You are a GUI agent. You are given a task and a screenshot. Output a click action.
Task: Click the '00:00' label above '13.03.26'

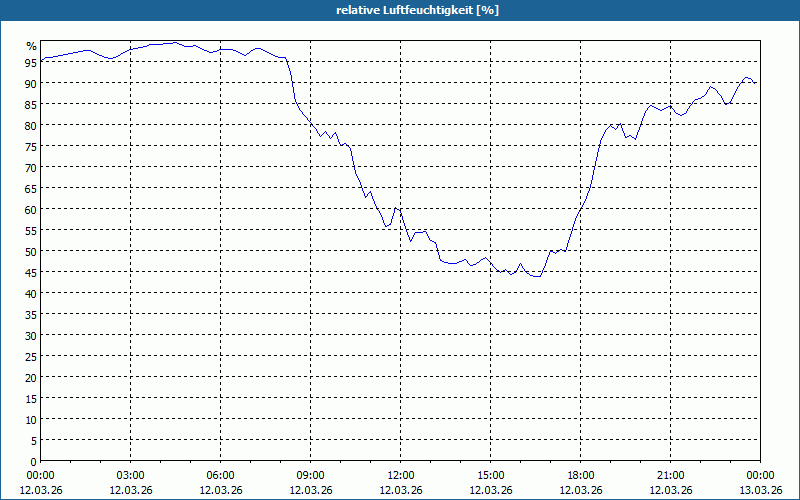click(x=760, y=476)
